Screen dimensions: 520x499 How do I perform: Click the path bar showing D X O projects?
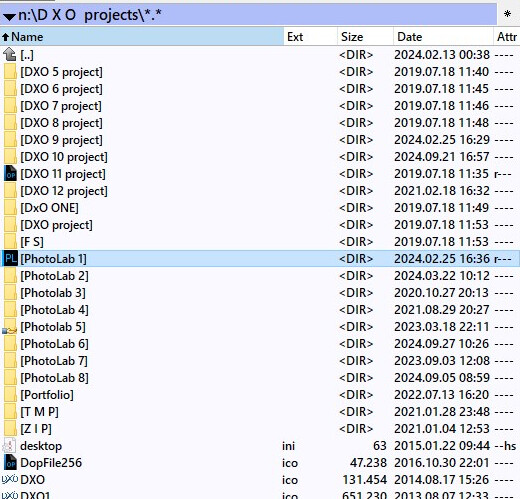pyautogui.click(x=248, y=15)
